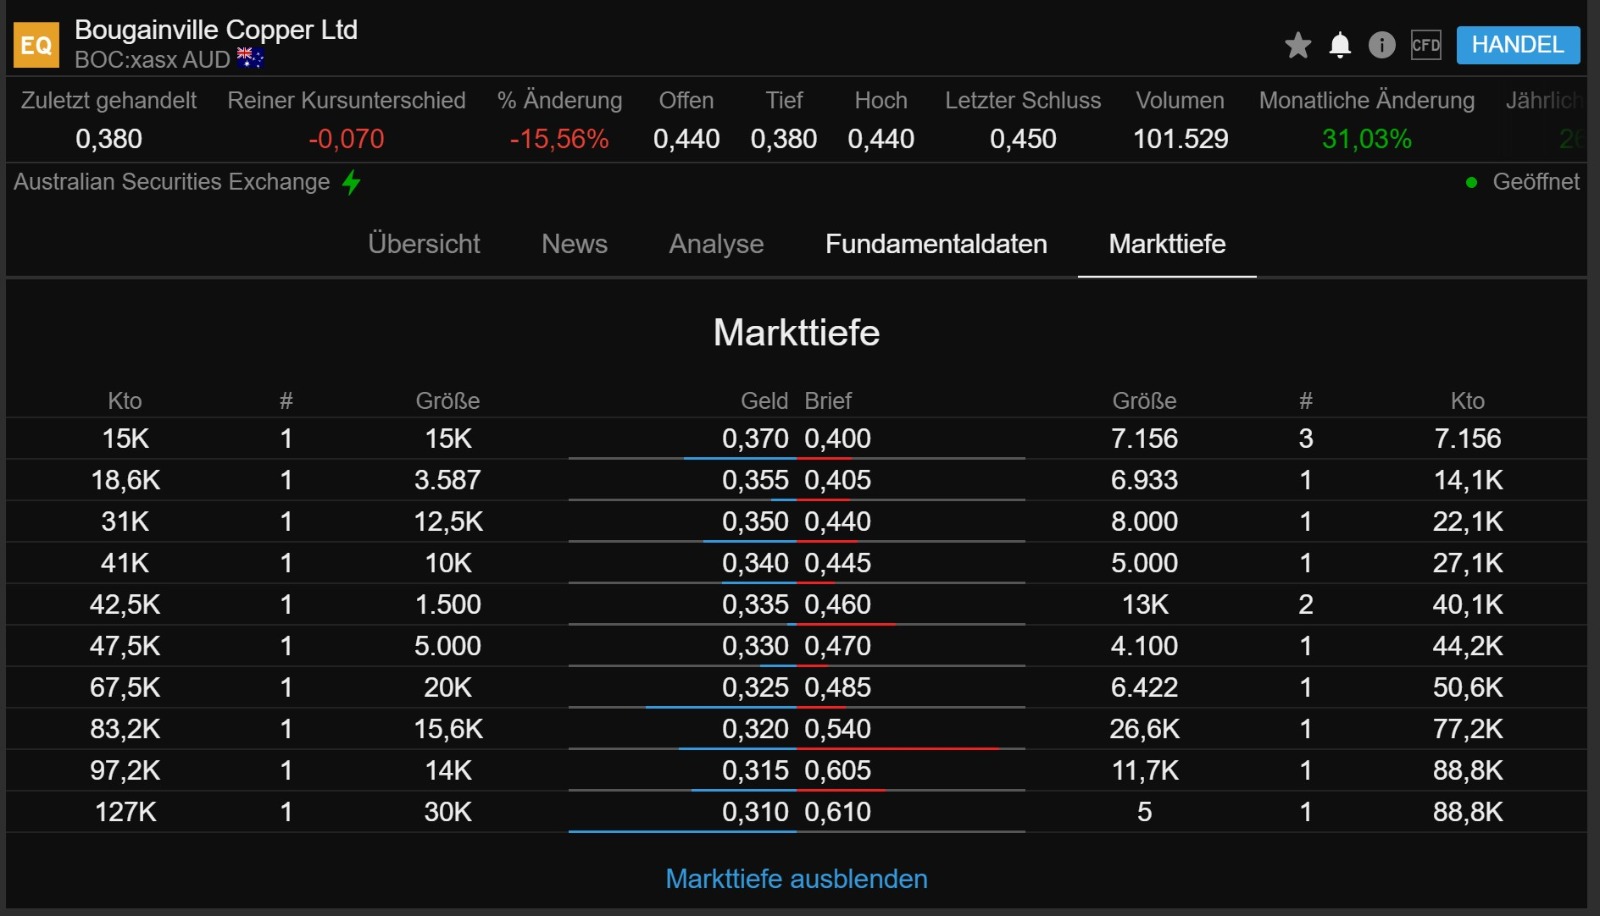Click bid price 0,315
Image resolution: width=1600 pixels, height=916 pixels.
[x=755, y=771]
